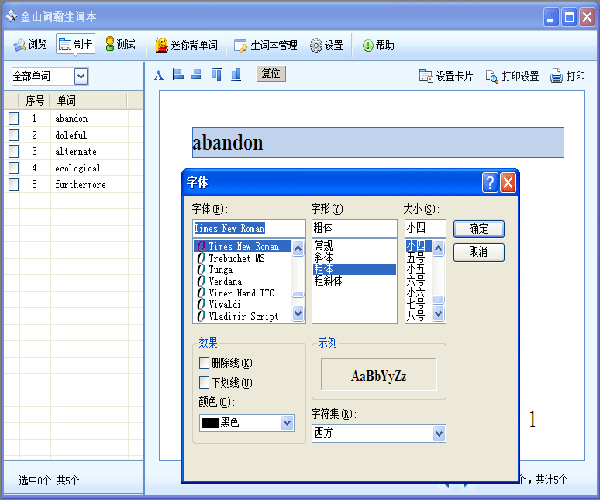Select 斜体 italic font style
This screenshot has width=600, height=500.
(x=354, y=257)
